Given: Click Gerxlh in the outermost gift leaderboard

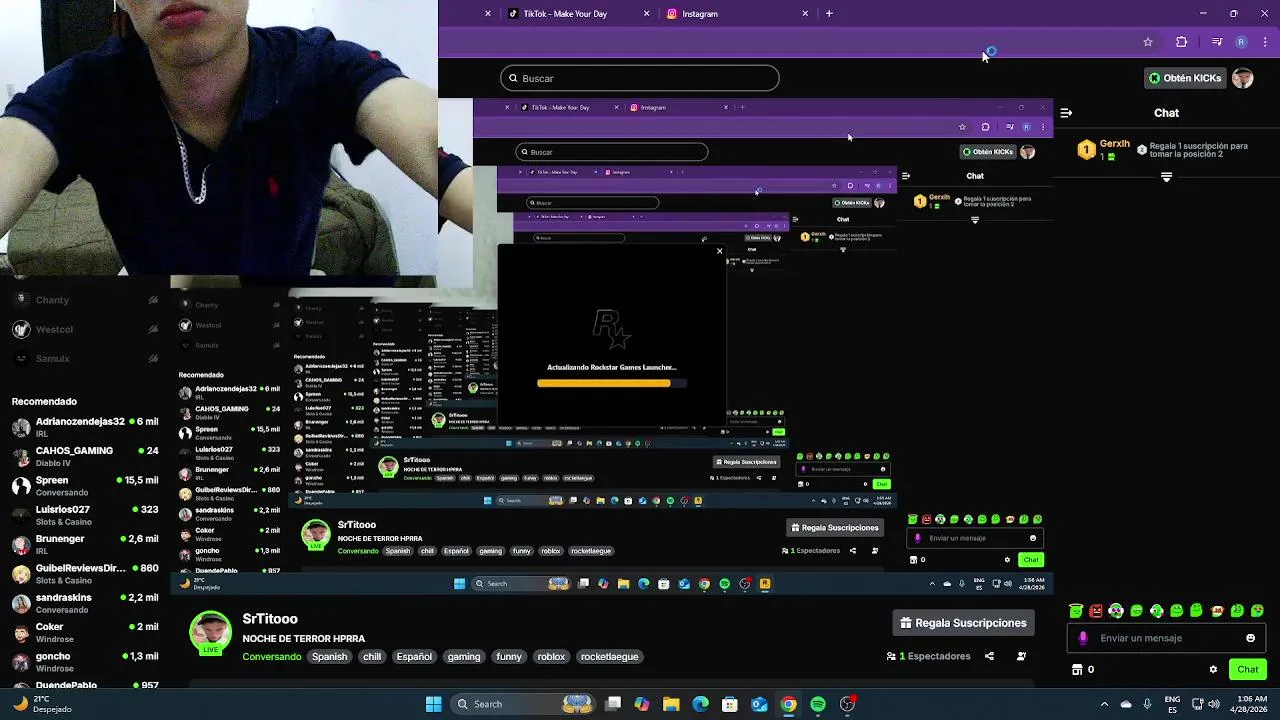Looking at the screenshot, I should pos(1115,144).
